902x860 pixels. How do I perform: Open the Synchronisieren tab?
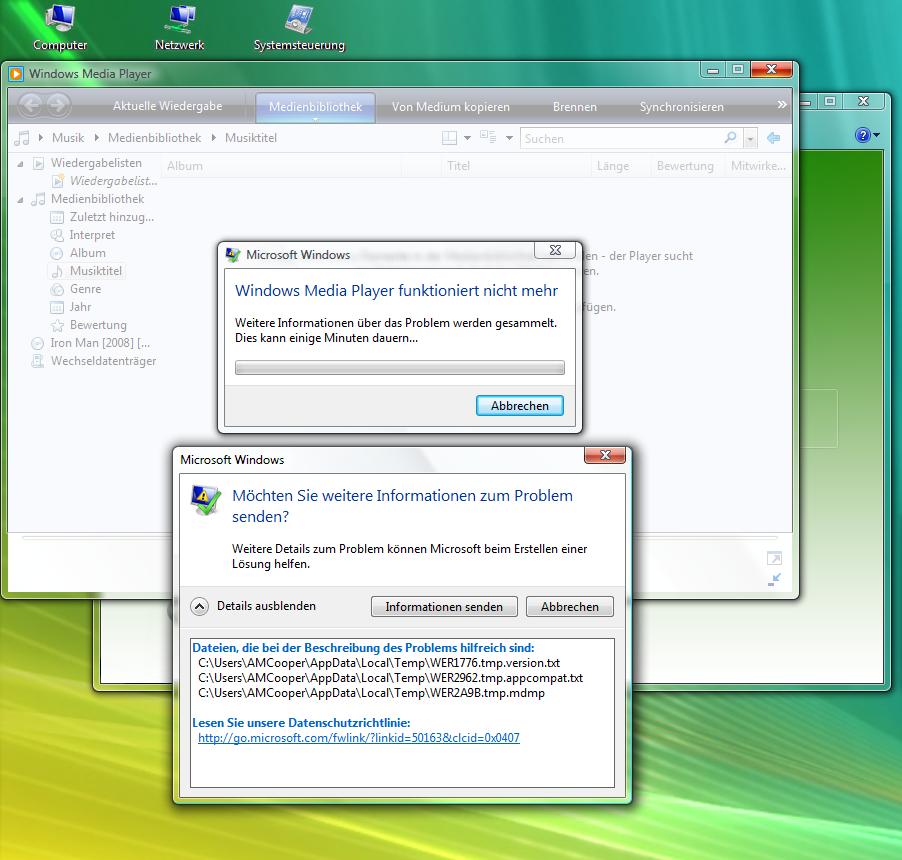pos(682,107)
